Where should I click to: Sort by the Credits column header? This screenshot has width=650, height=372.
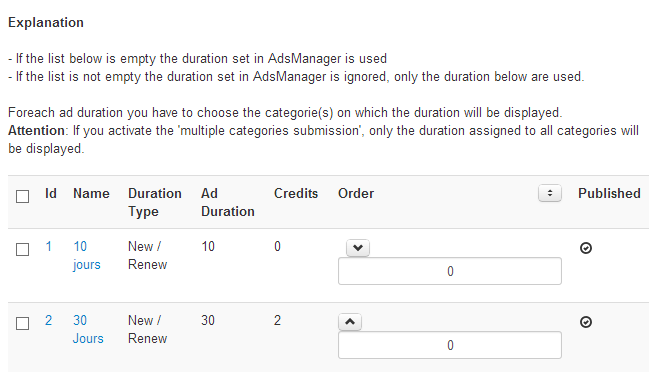pyautogui.click(x=296, y=193)
